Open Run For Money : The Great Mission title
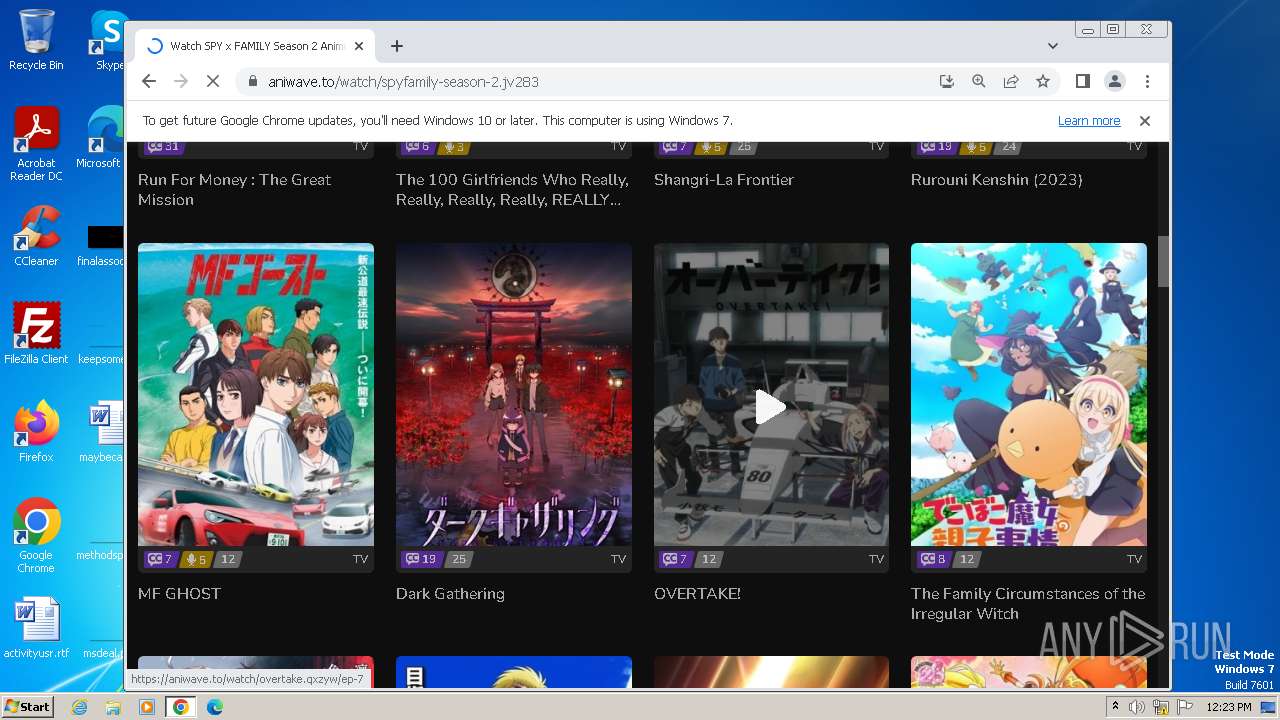The image size is (1280, 720). tap(234, 190)
